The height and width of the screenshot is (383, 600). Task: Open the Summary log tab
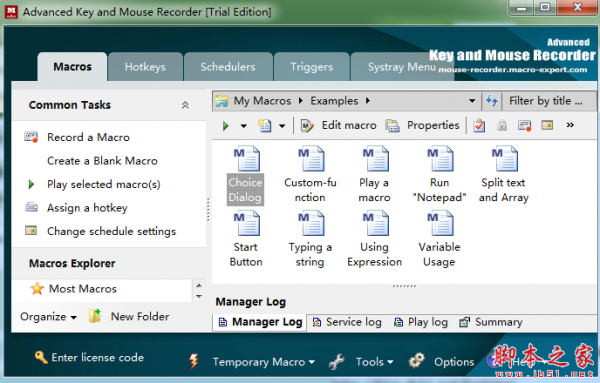(491, 322)
